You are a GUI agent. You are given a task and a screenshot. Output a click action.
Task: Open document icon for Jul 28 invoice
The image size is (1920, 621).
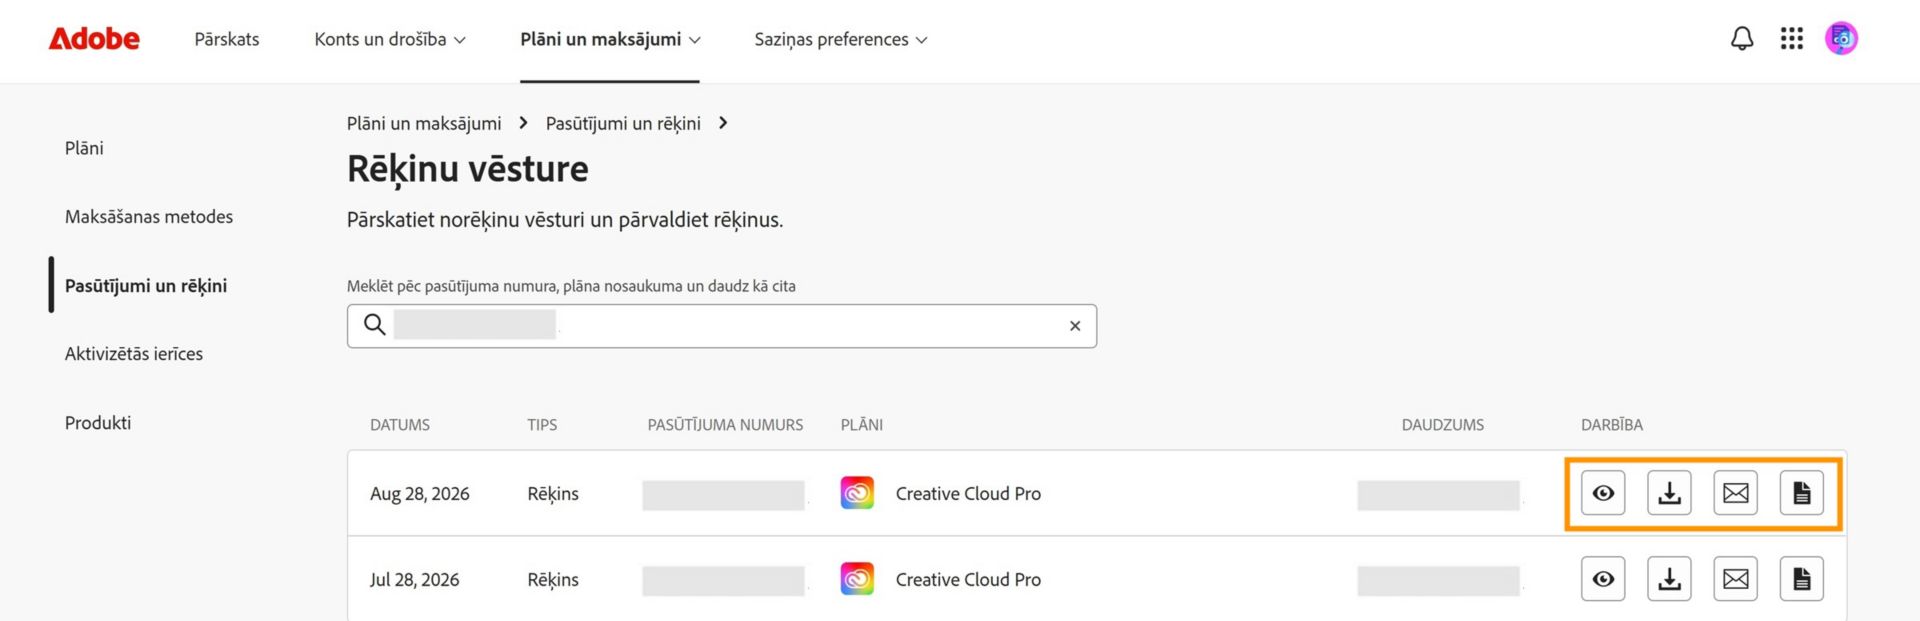point(1802,579)
